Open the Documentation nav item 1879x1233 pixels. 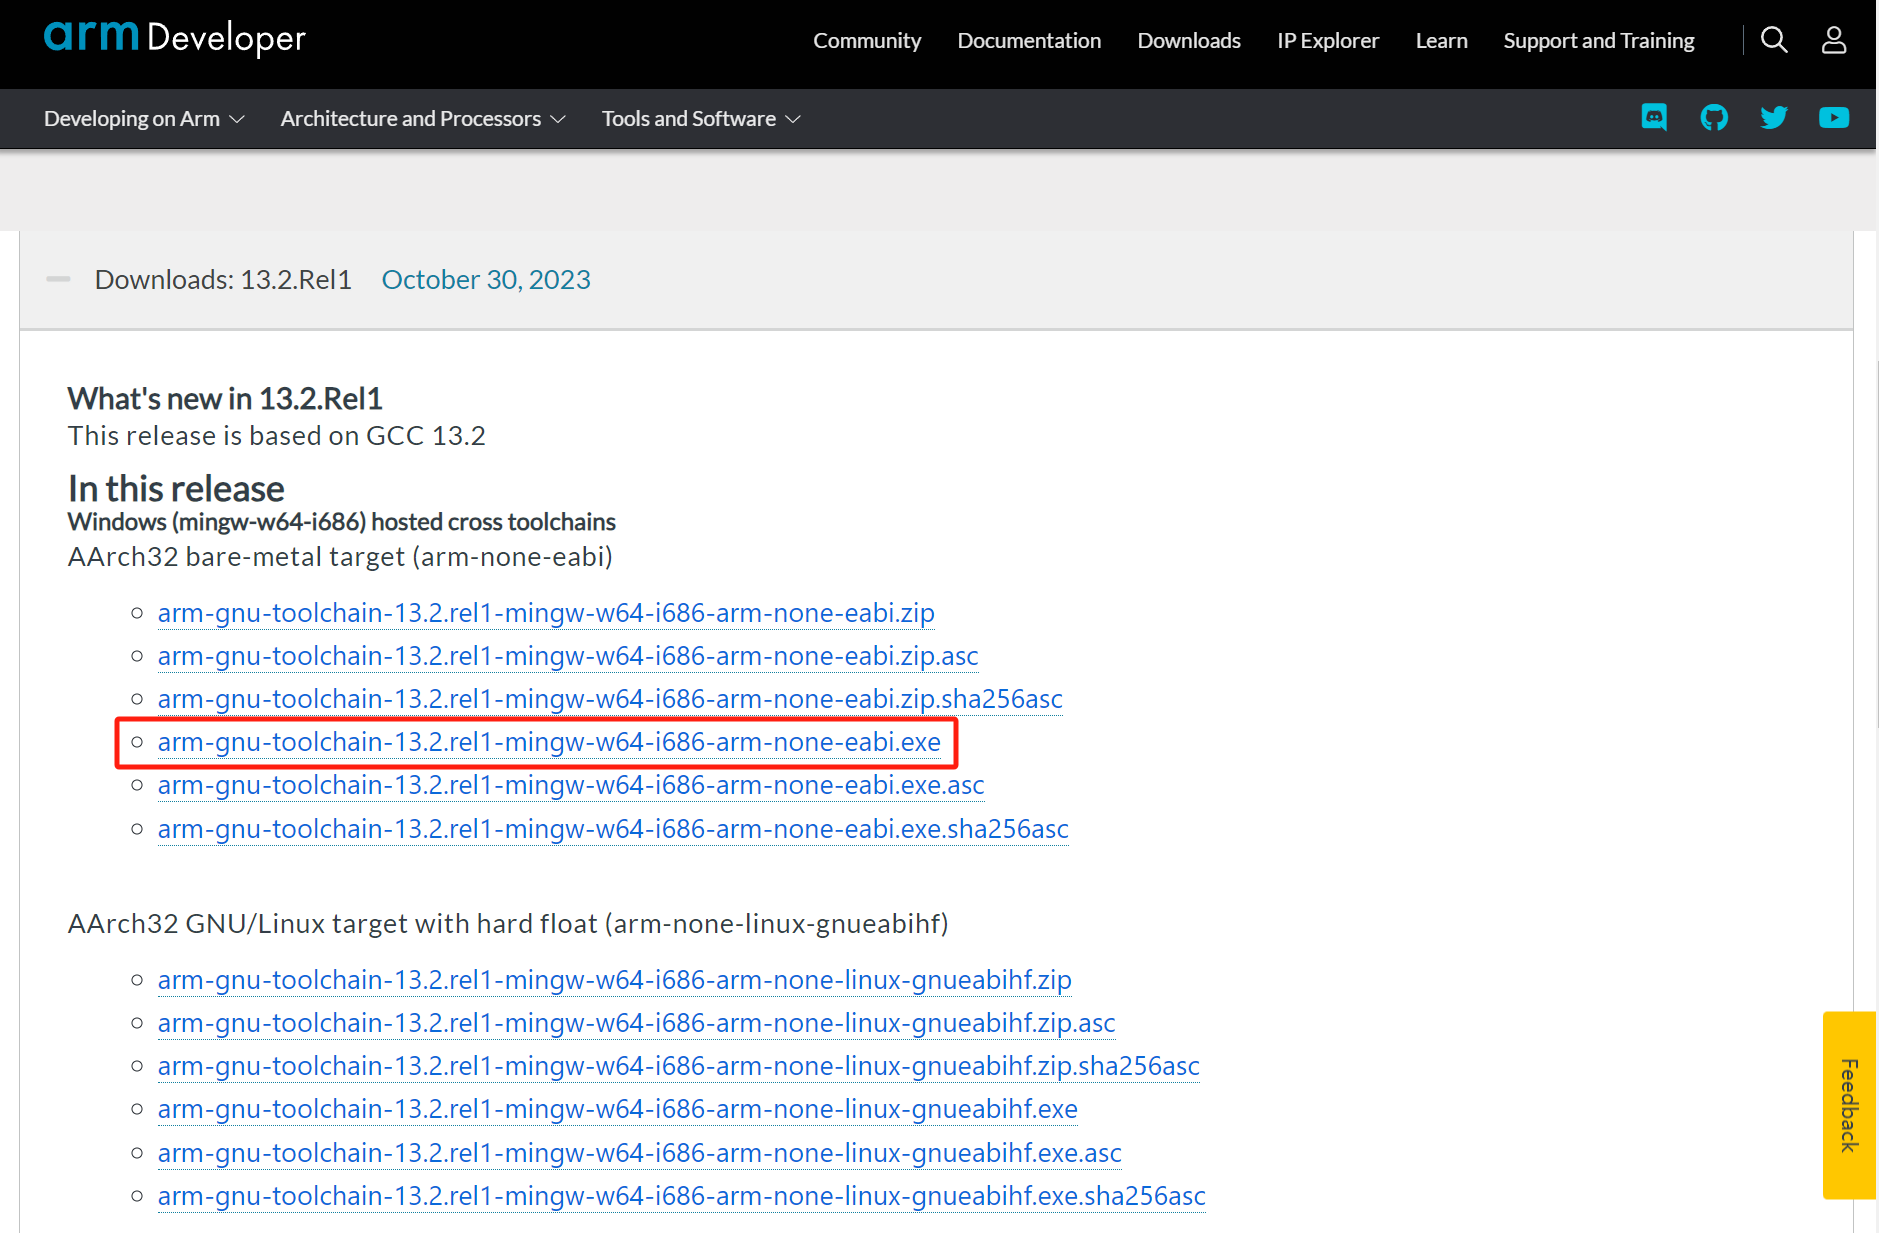coord(1029,40)
